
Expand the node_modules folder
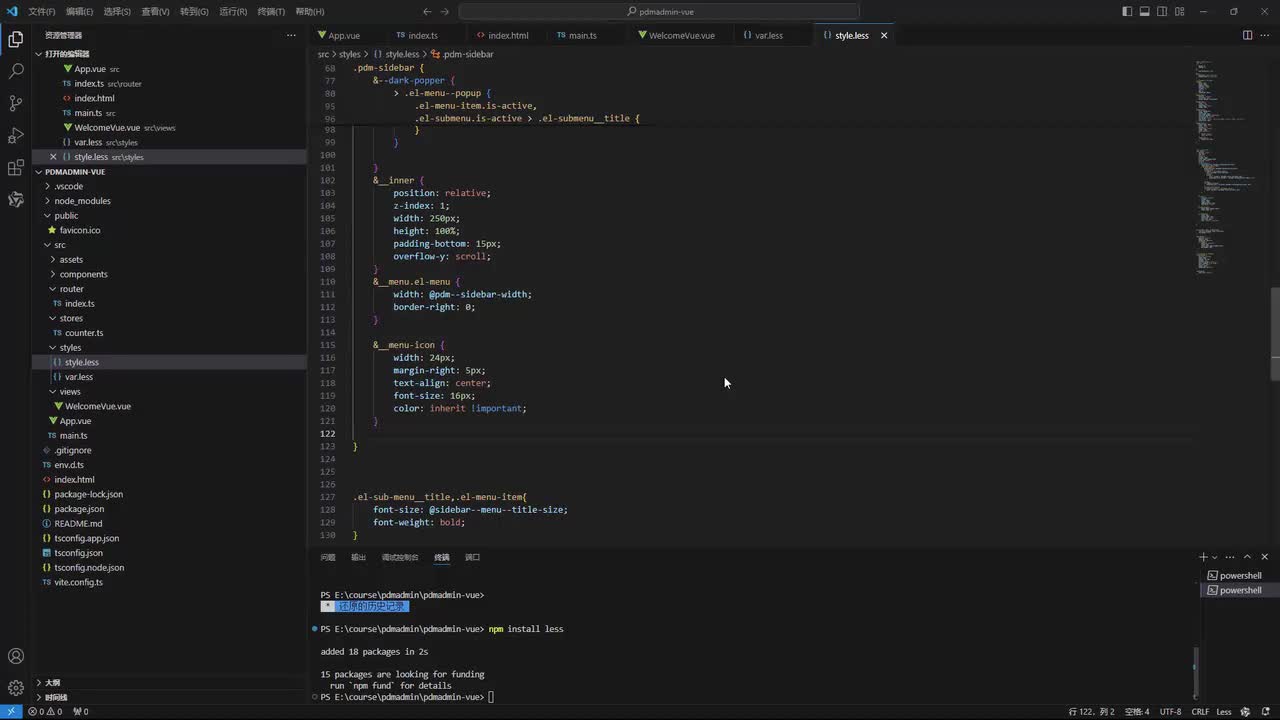tap(82, 201)
